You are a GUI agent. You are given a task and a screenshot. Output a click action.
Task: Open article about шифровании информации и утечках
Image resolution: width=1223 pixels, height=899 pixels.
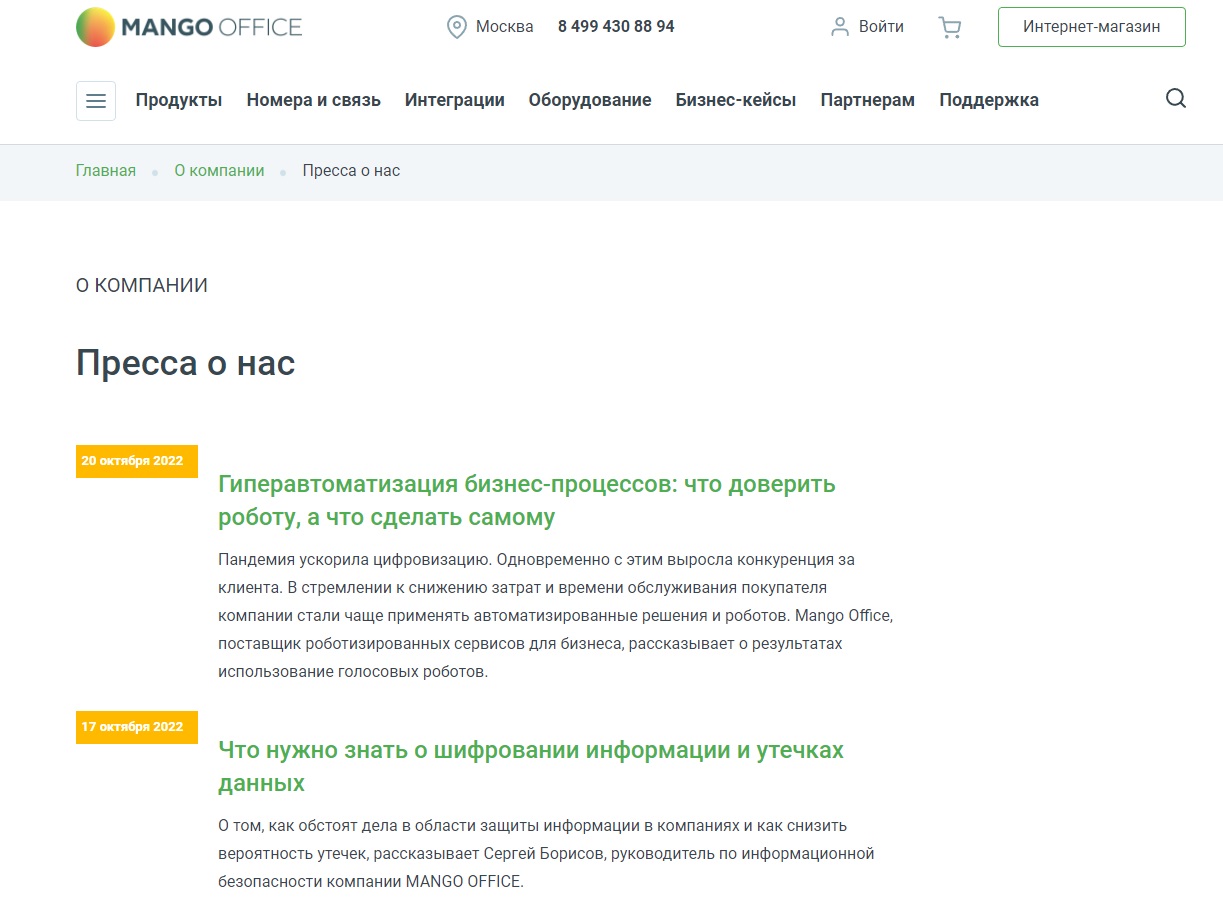tap(531, 766)
